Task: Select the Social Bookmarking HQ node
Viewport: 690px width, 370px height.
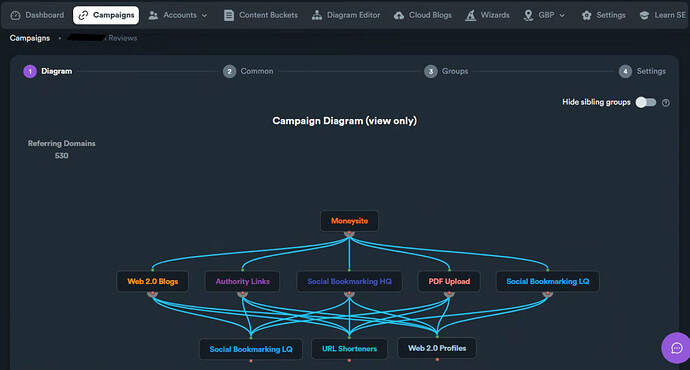Action: (x=349, y=282)
